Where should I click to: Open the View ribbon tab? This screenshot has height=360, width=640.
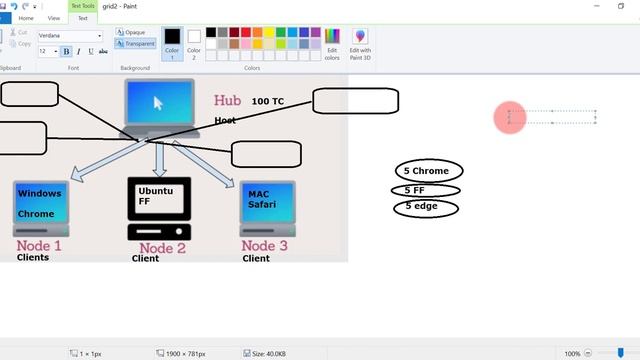53,18
